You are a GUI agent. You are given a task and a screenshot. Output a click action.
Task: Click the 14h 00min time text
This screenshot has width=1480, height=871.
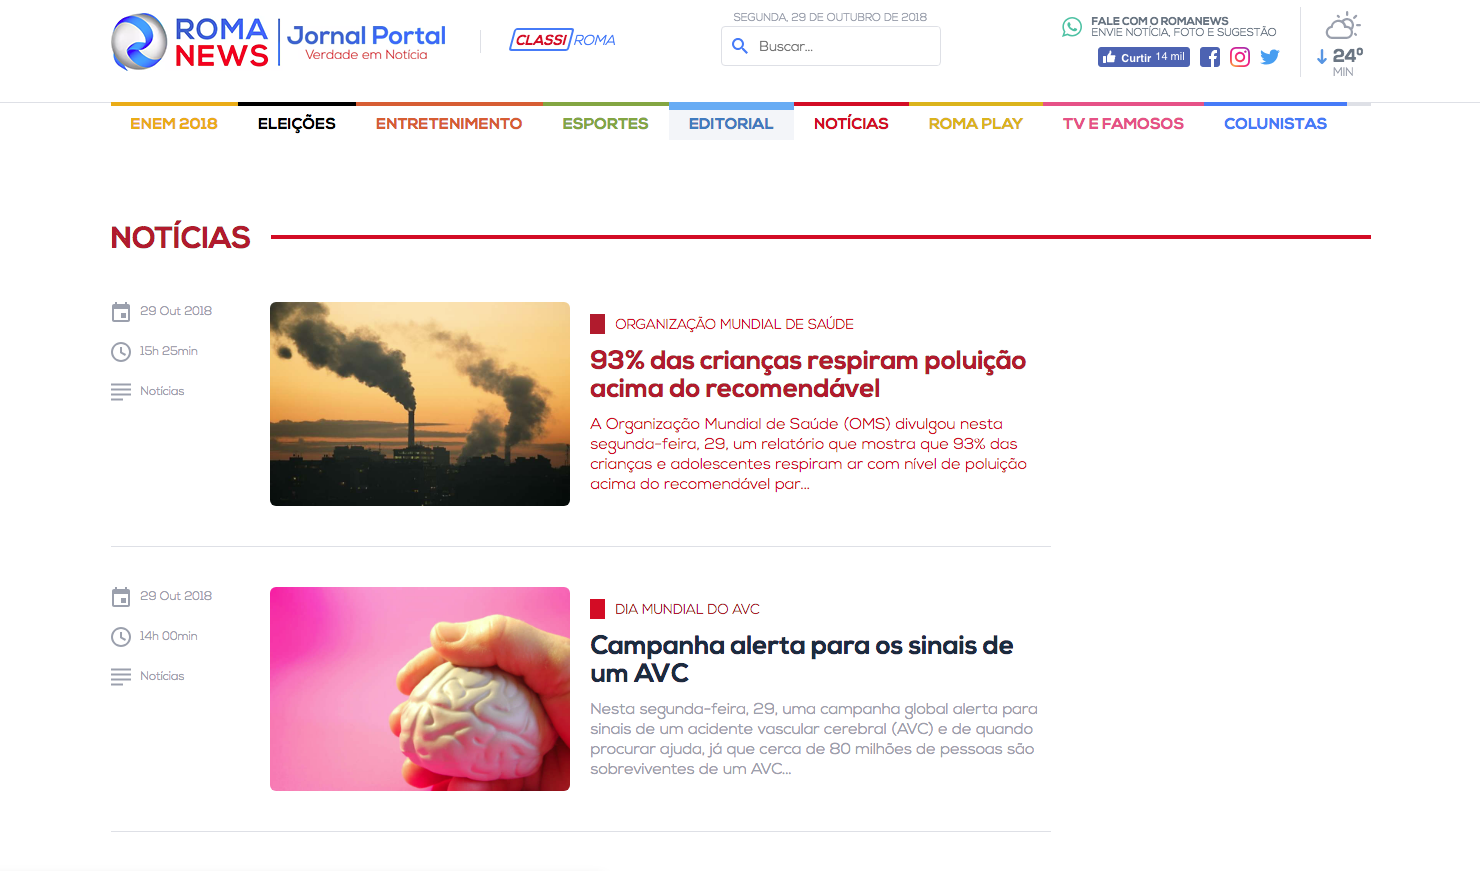coord(169,636)
